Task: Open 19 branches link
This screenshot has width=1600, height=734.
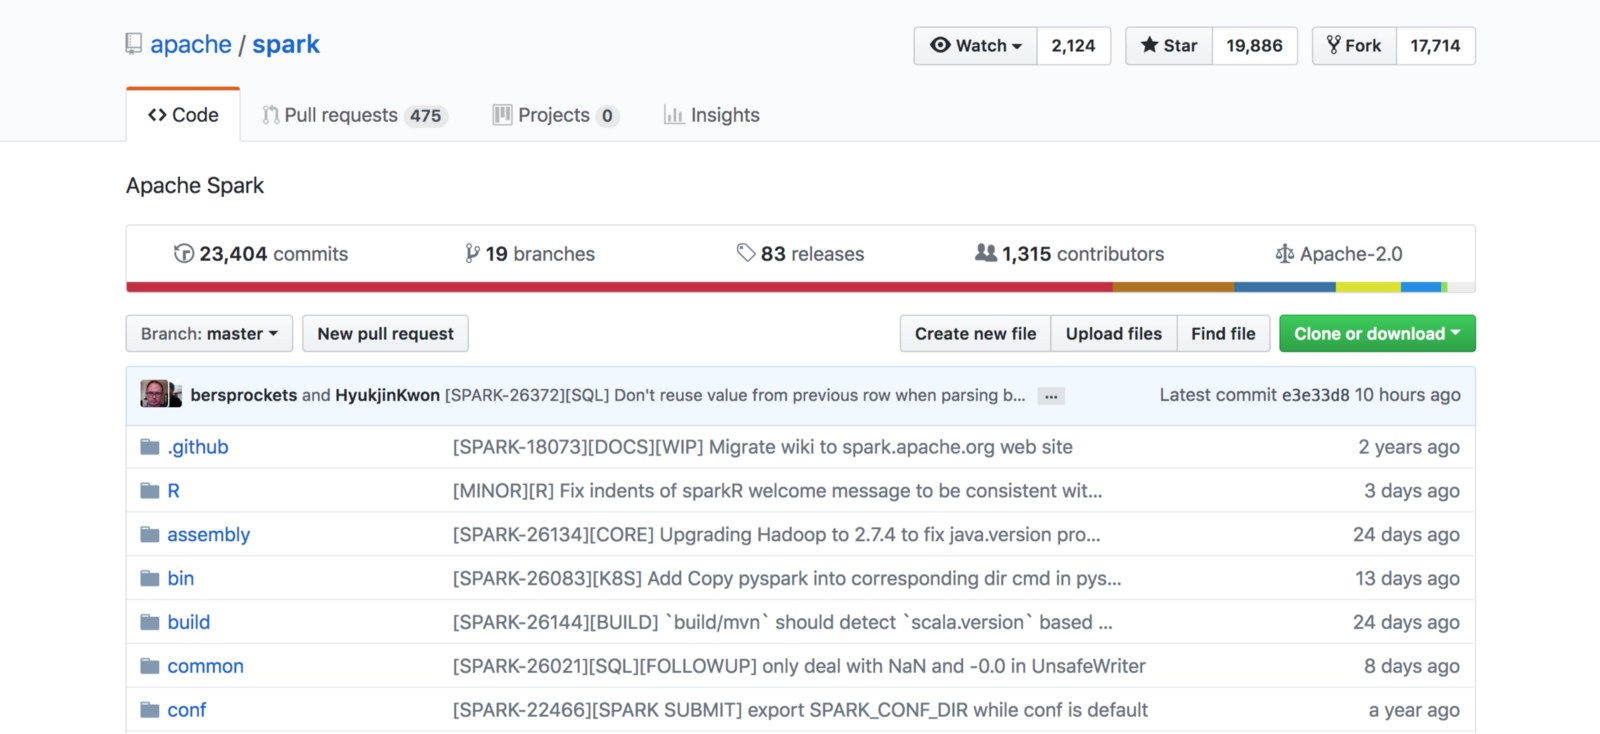Action: coord(530,254)
